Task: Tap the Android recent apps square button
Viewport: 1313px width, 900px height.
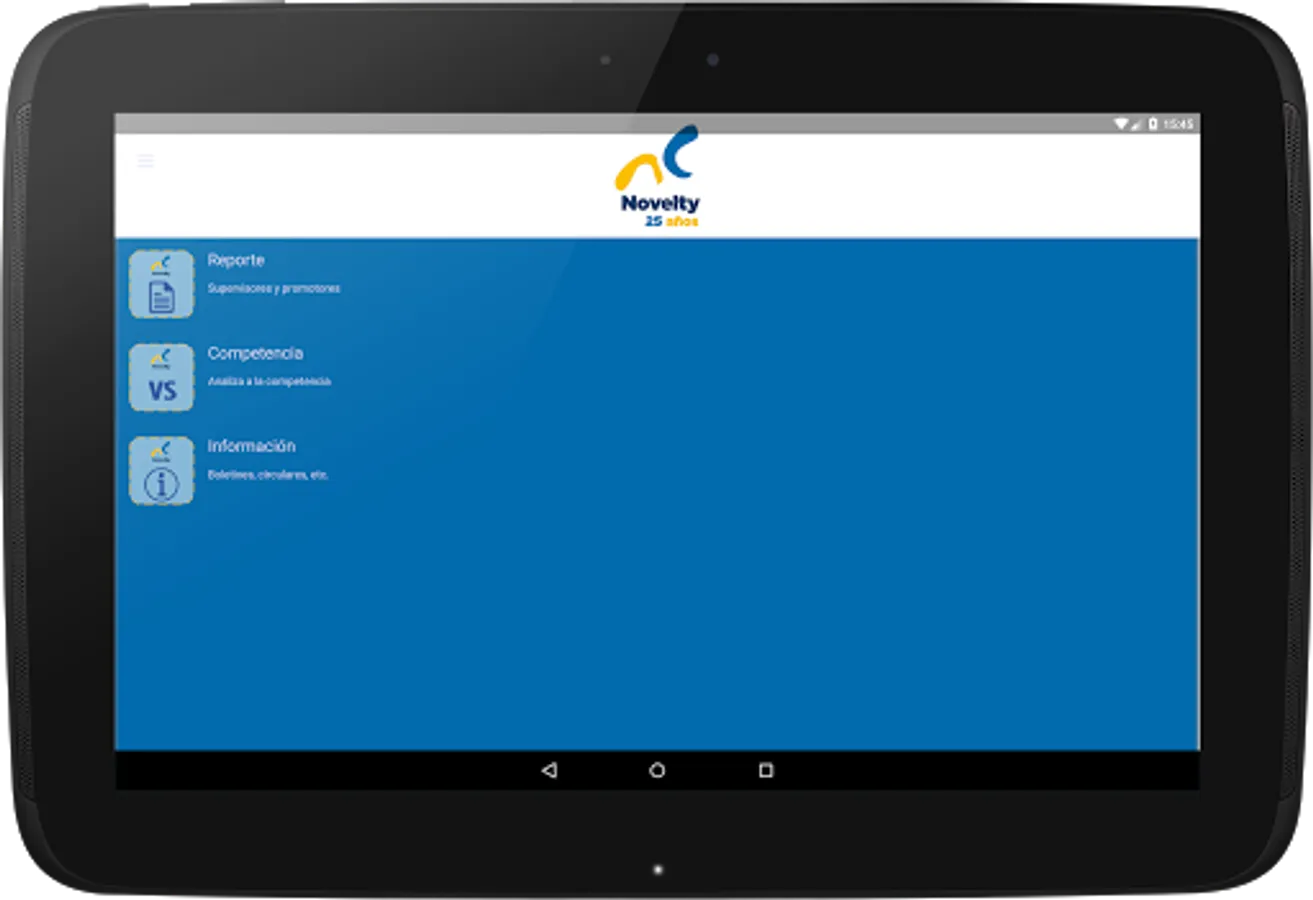Action: 766,771
